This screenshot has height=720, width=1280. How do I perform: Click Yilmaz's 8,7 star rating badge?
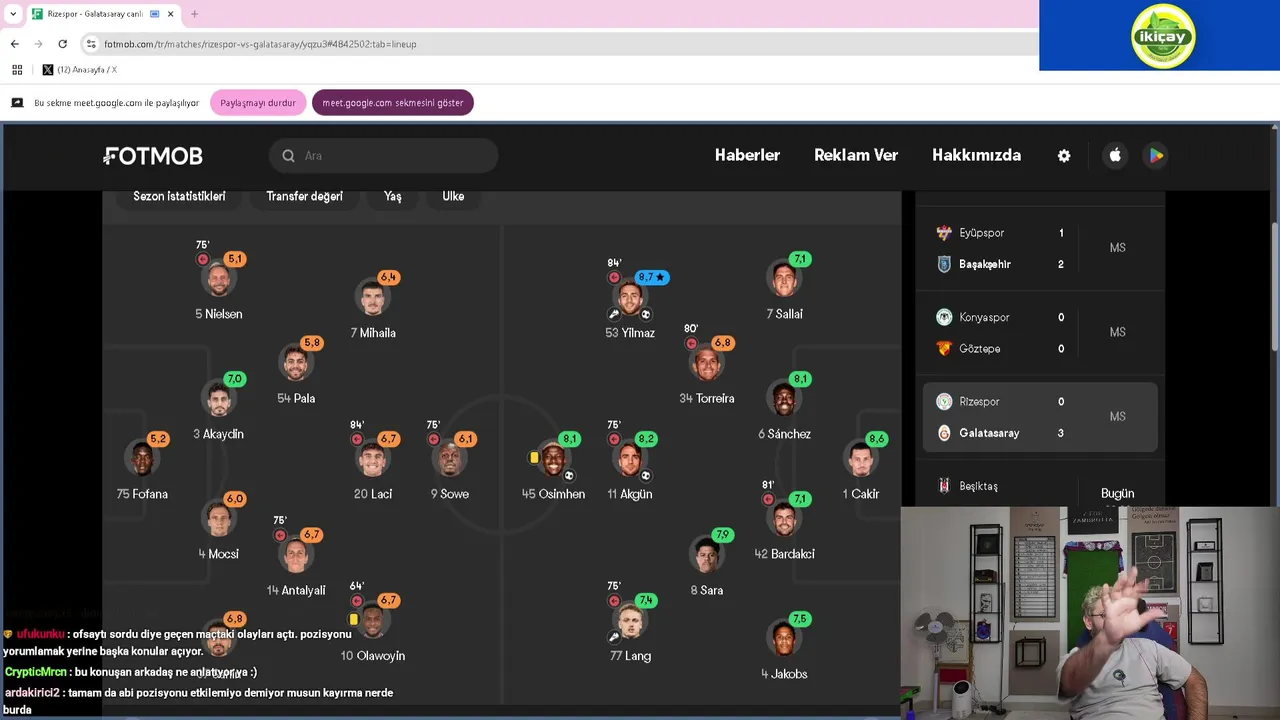coord(652,277)
